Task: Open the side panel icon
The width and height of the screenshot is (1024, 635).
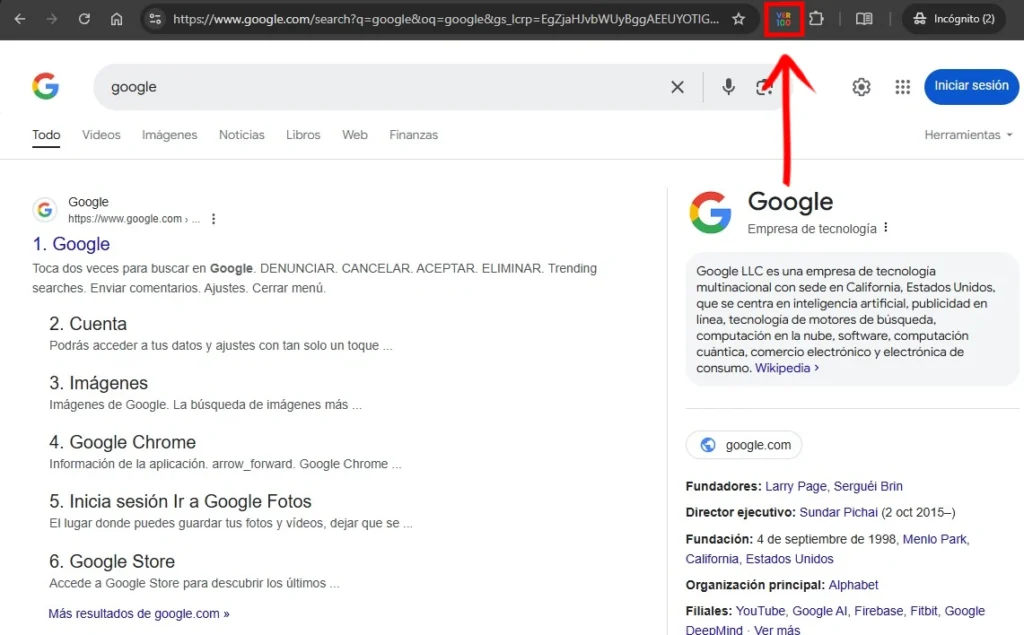Action: point(864,19)
